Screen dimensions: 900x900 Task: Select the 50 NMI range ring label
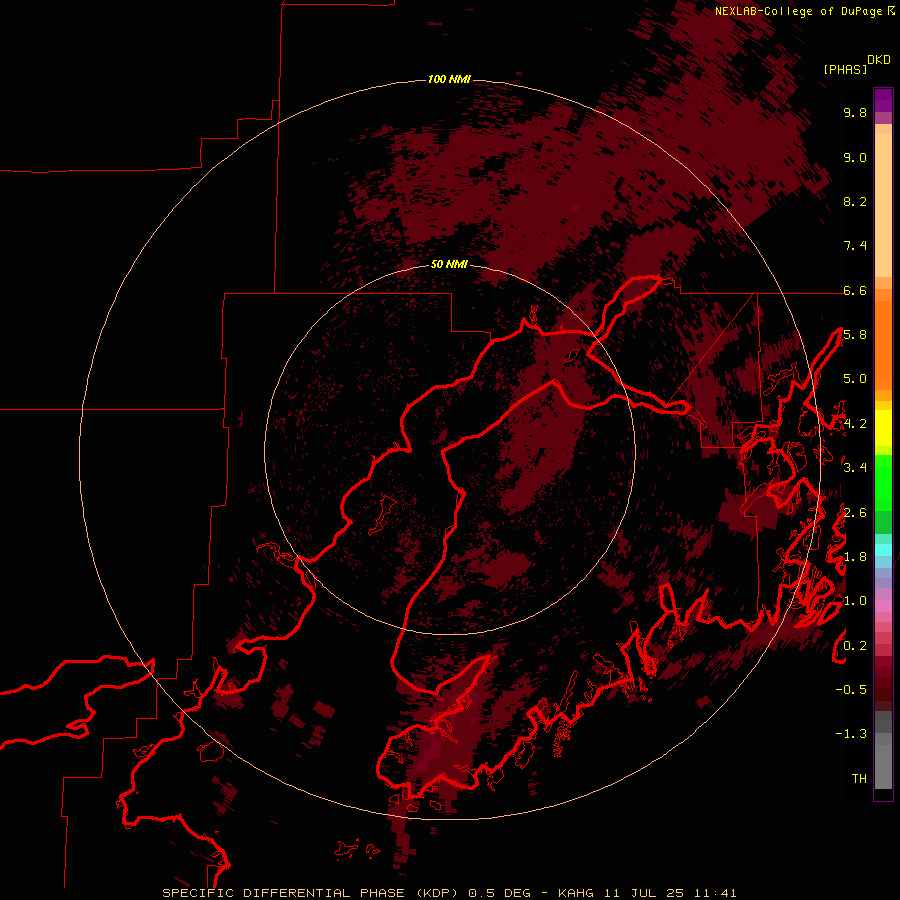pyautogui.click(x=449, y=264)
